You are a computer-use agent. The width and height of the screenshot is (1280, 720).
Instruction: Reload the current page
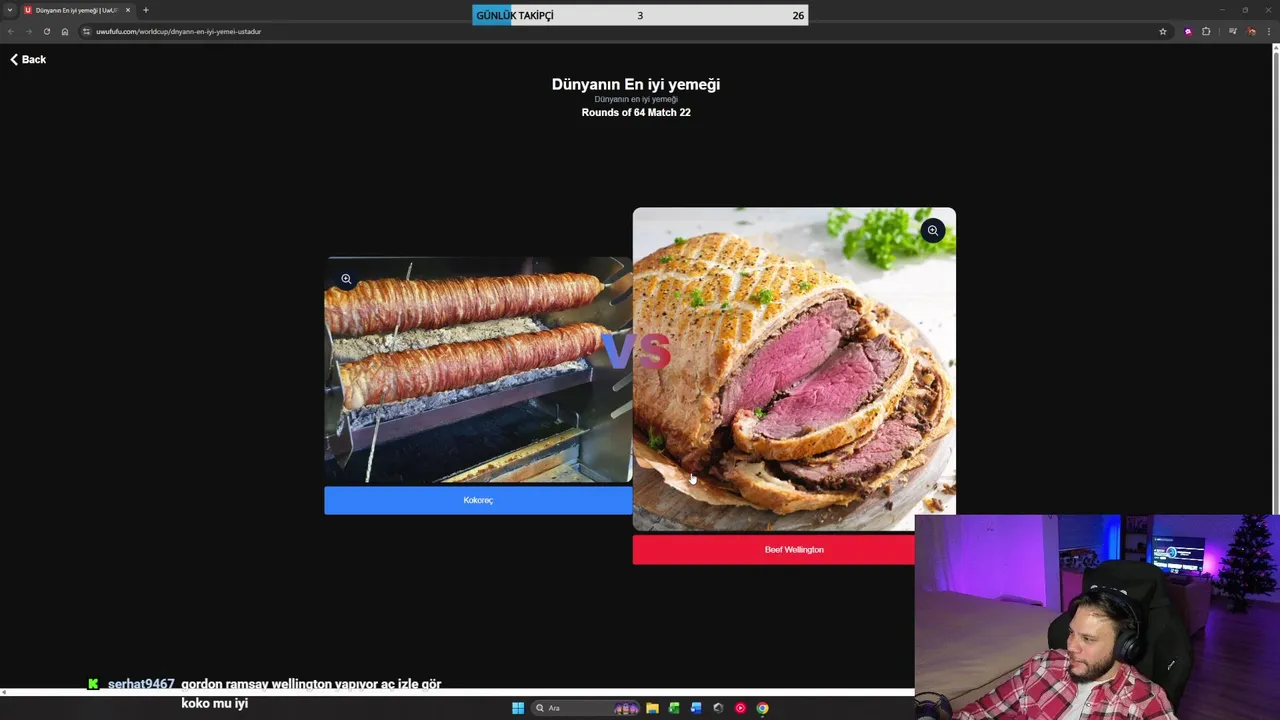pos(46,31)
